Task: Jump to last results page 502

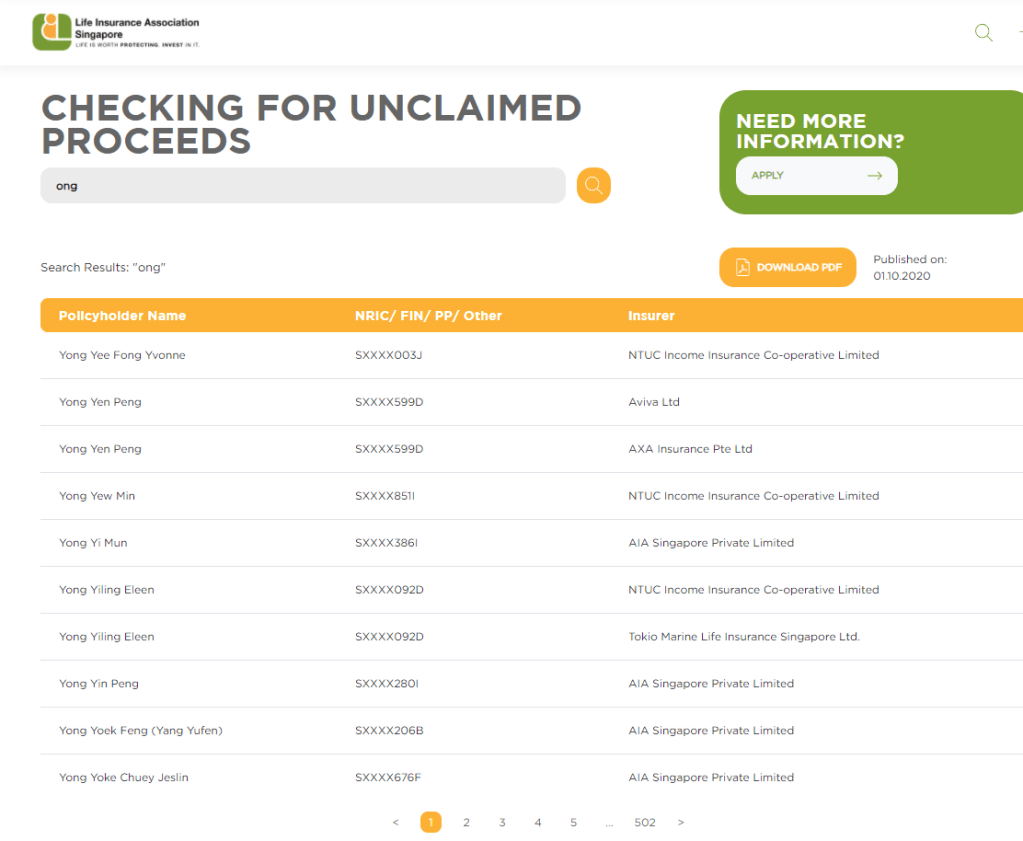Action: [645, 823]
